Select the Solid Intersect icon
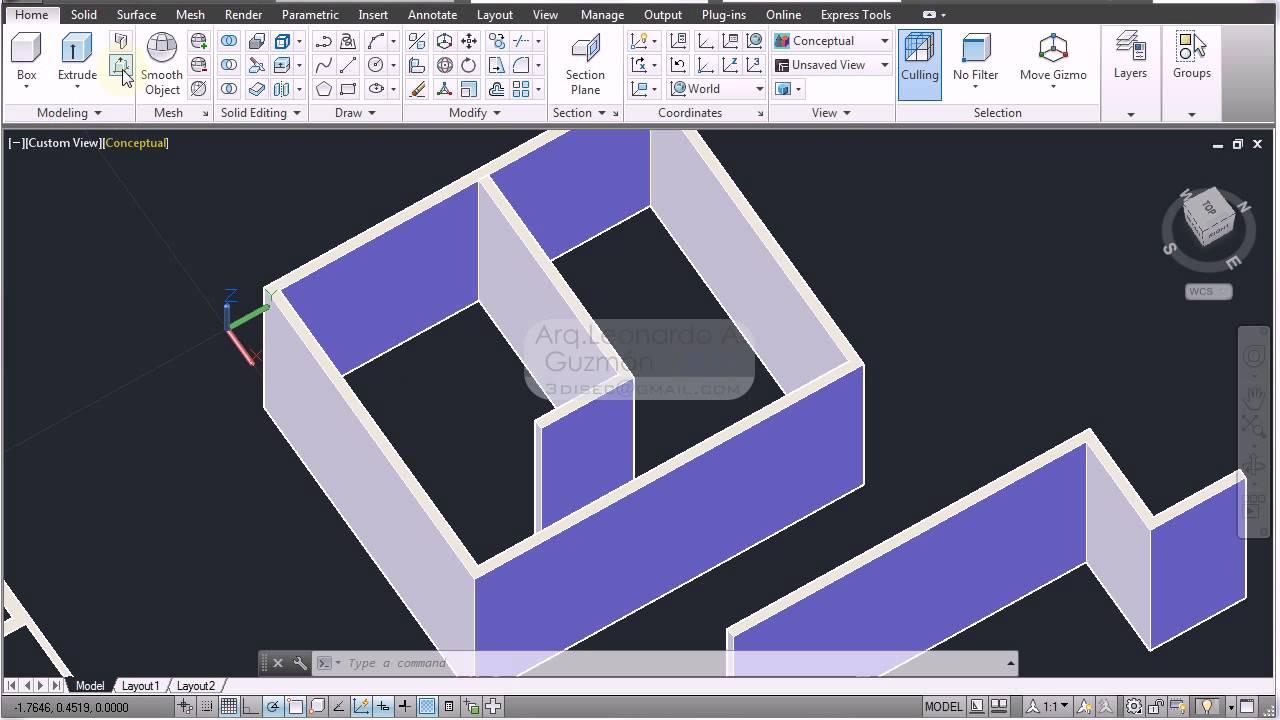The width and height of the screenshot is (1280, 720). point(229,89)
